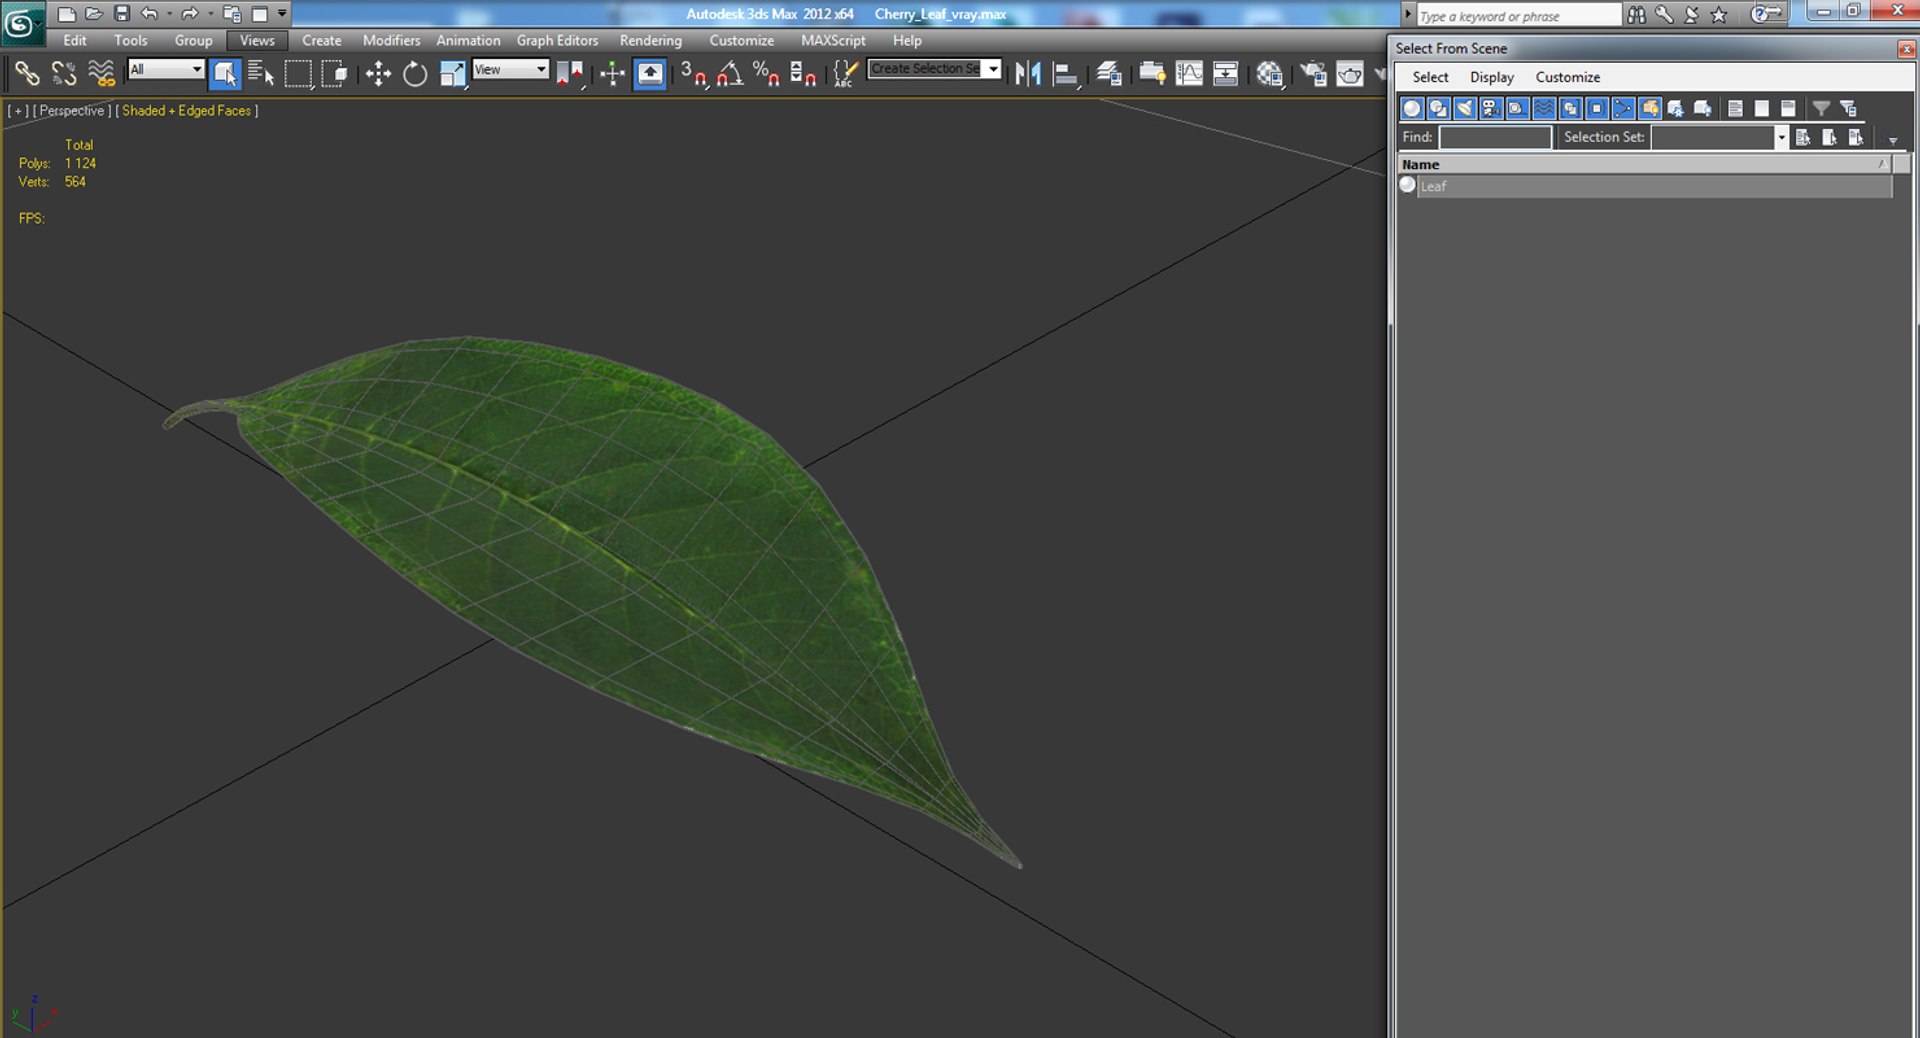This screenshot has width=1920, height=1038.
Task: Open the Tools menu
Action: pos(130,40)
